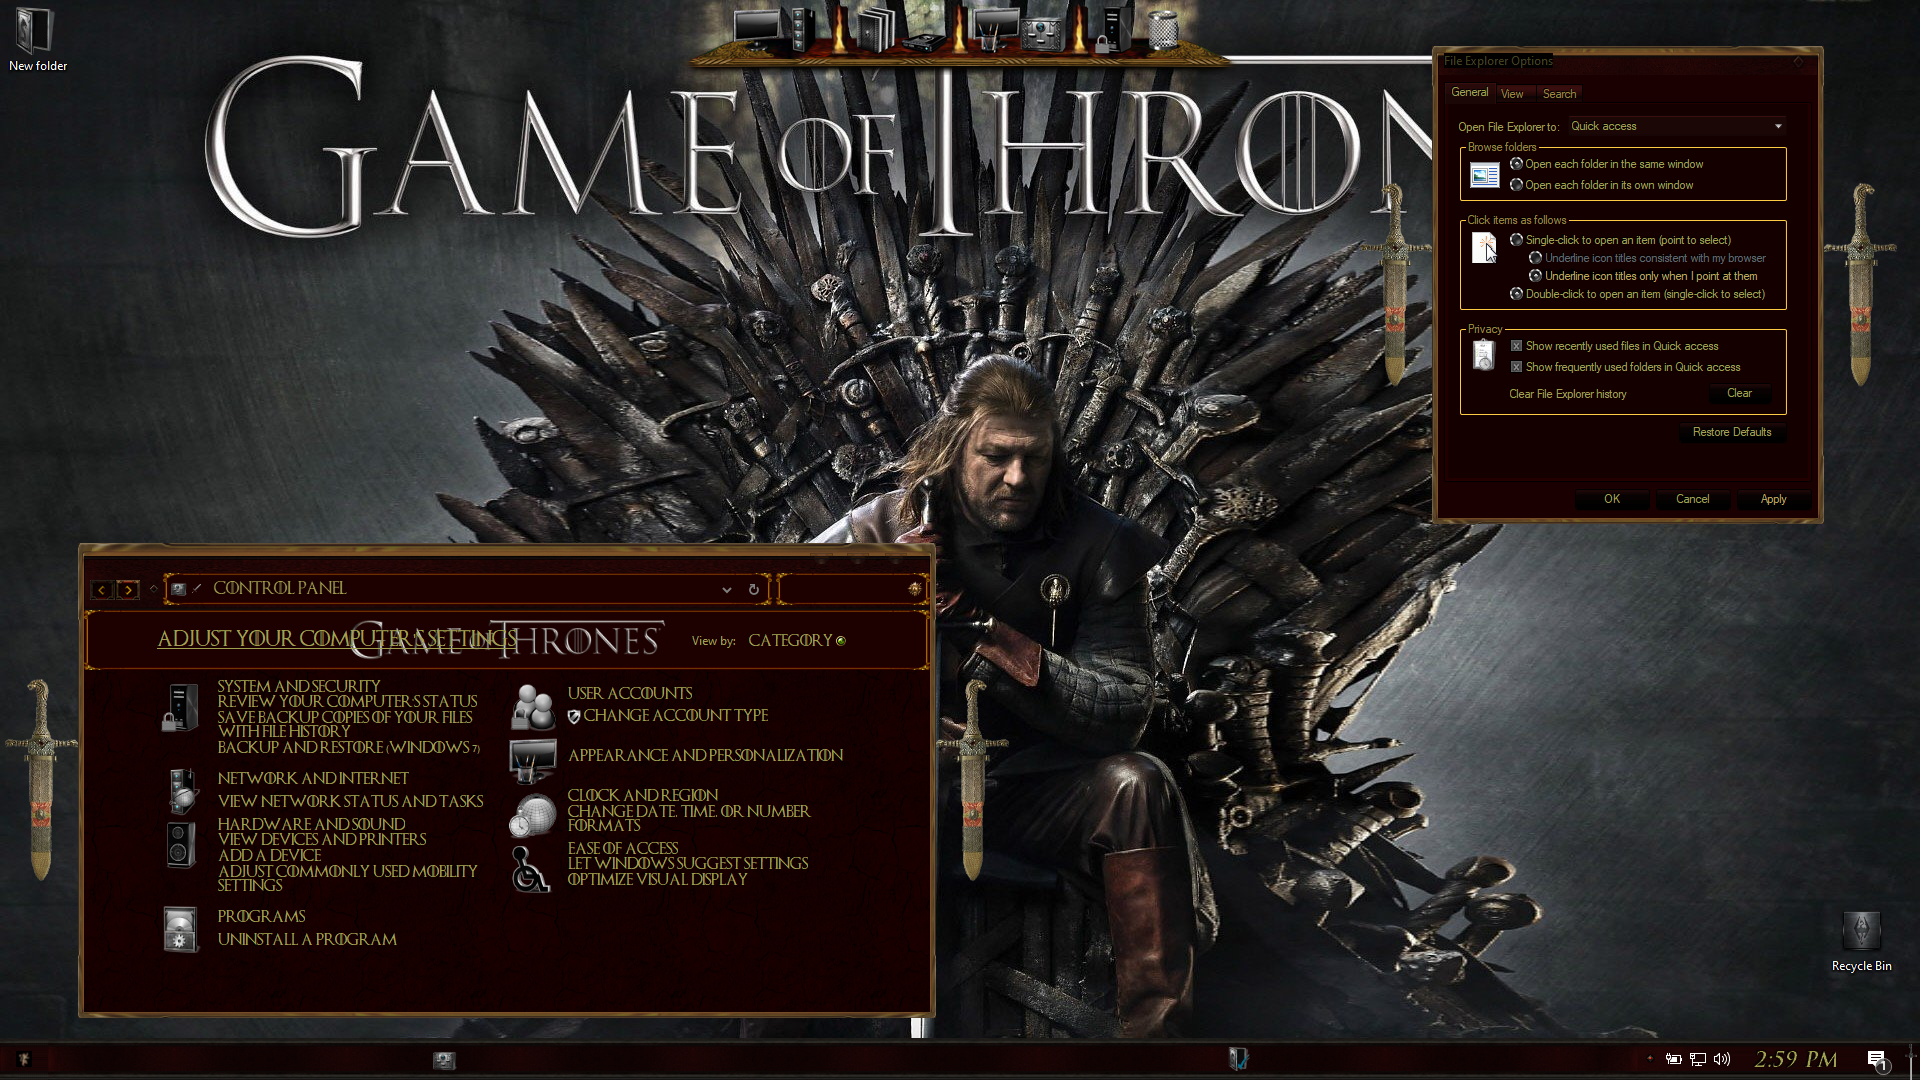Viewport: 1920px width, 1080px height.
Task: Expand the Control Panel address bar dropdown
Action: pyautogui.click(x=727, y=589)
